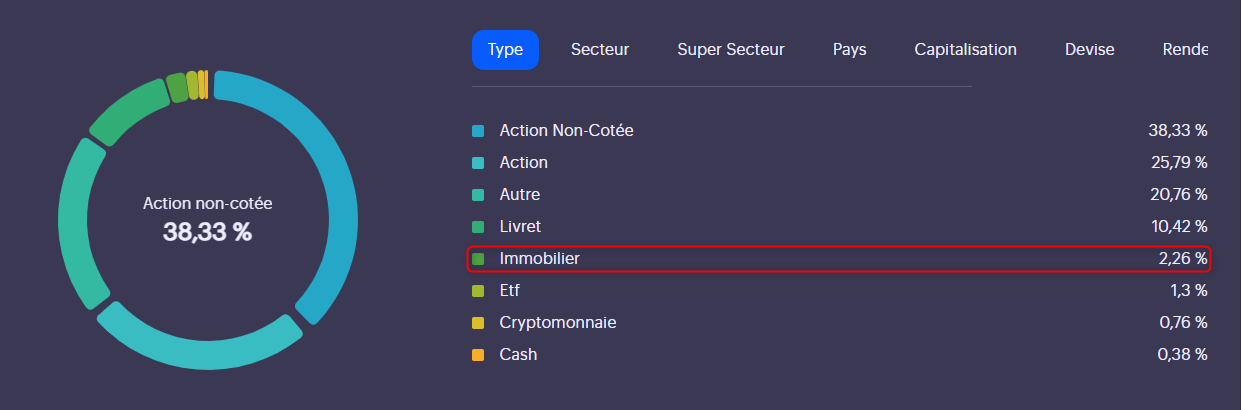Click the Action legend color square
The image size is (1241, 410).
point(478,163)
